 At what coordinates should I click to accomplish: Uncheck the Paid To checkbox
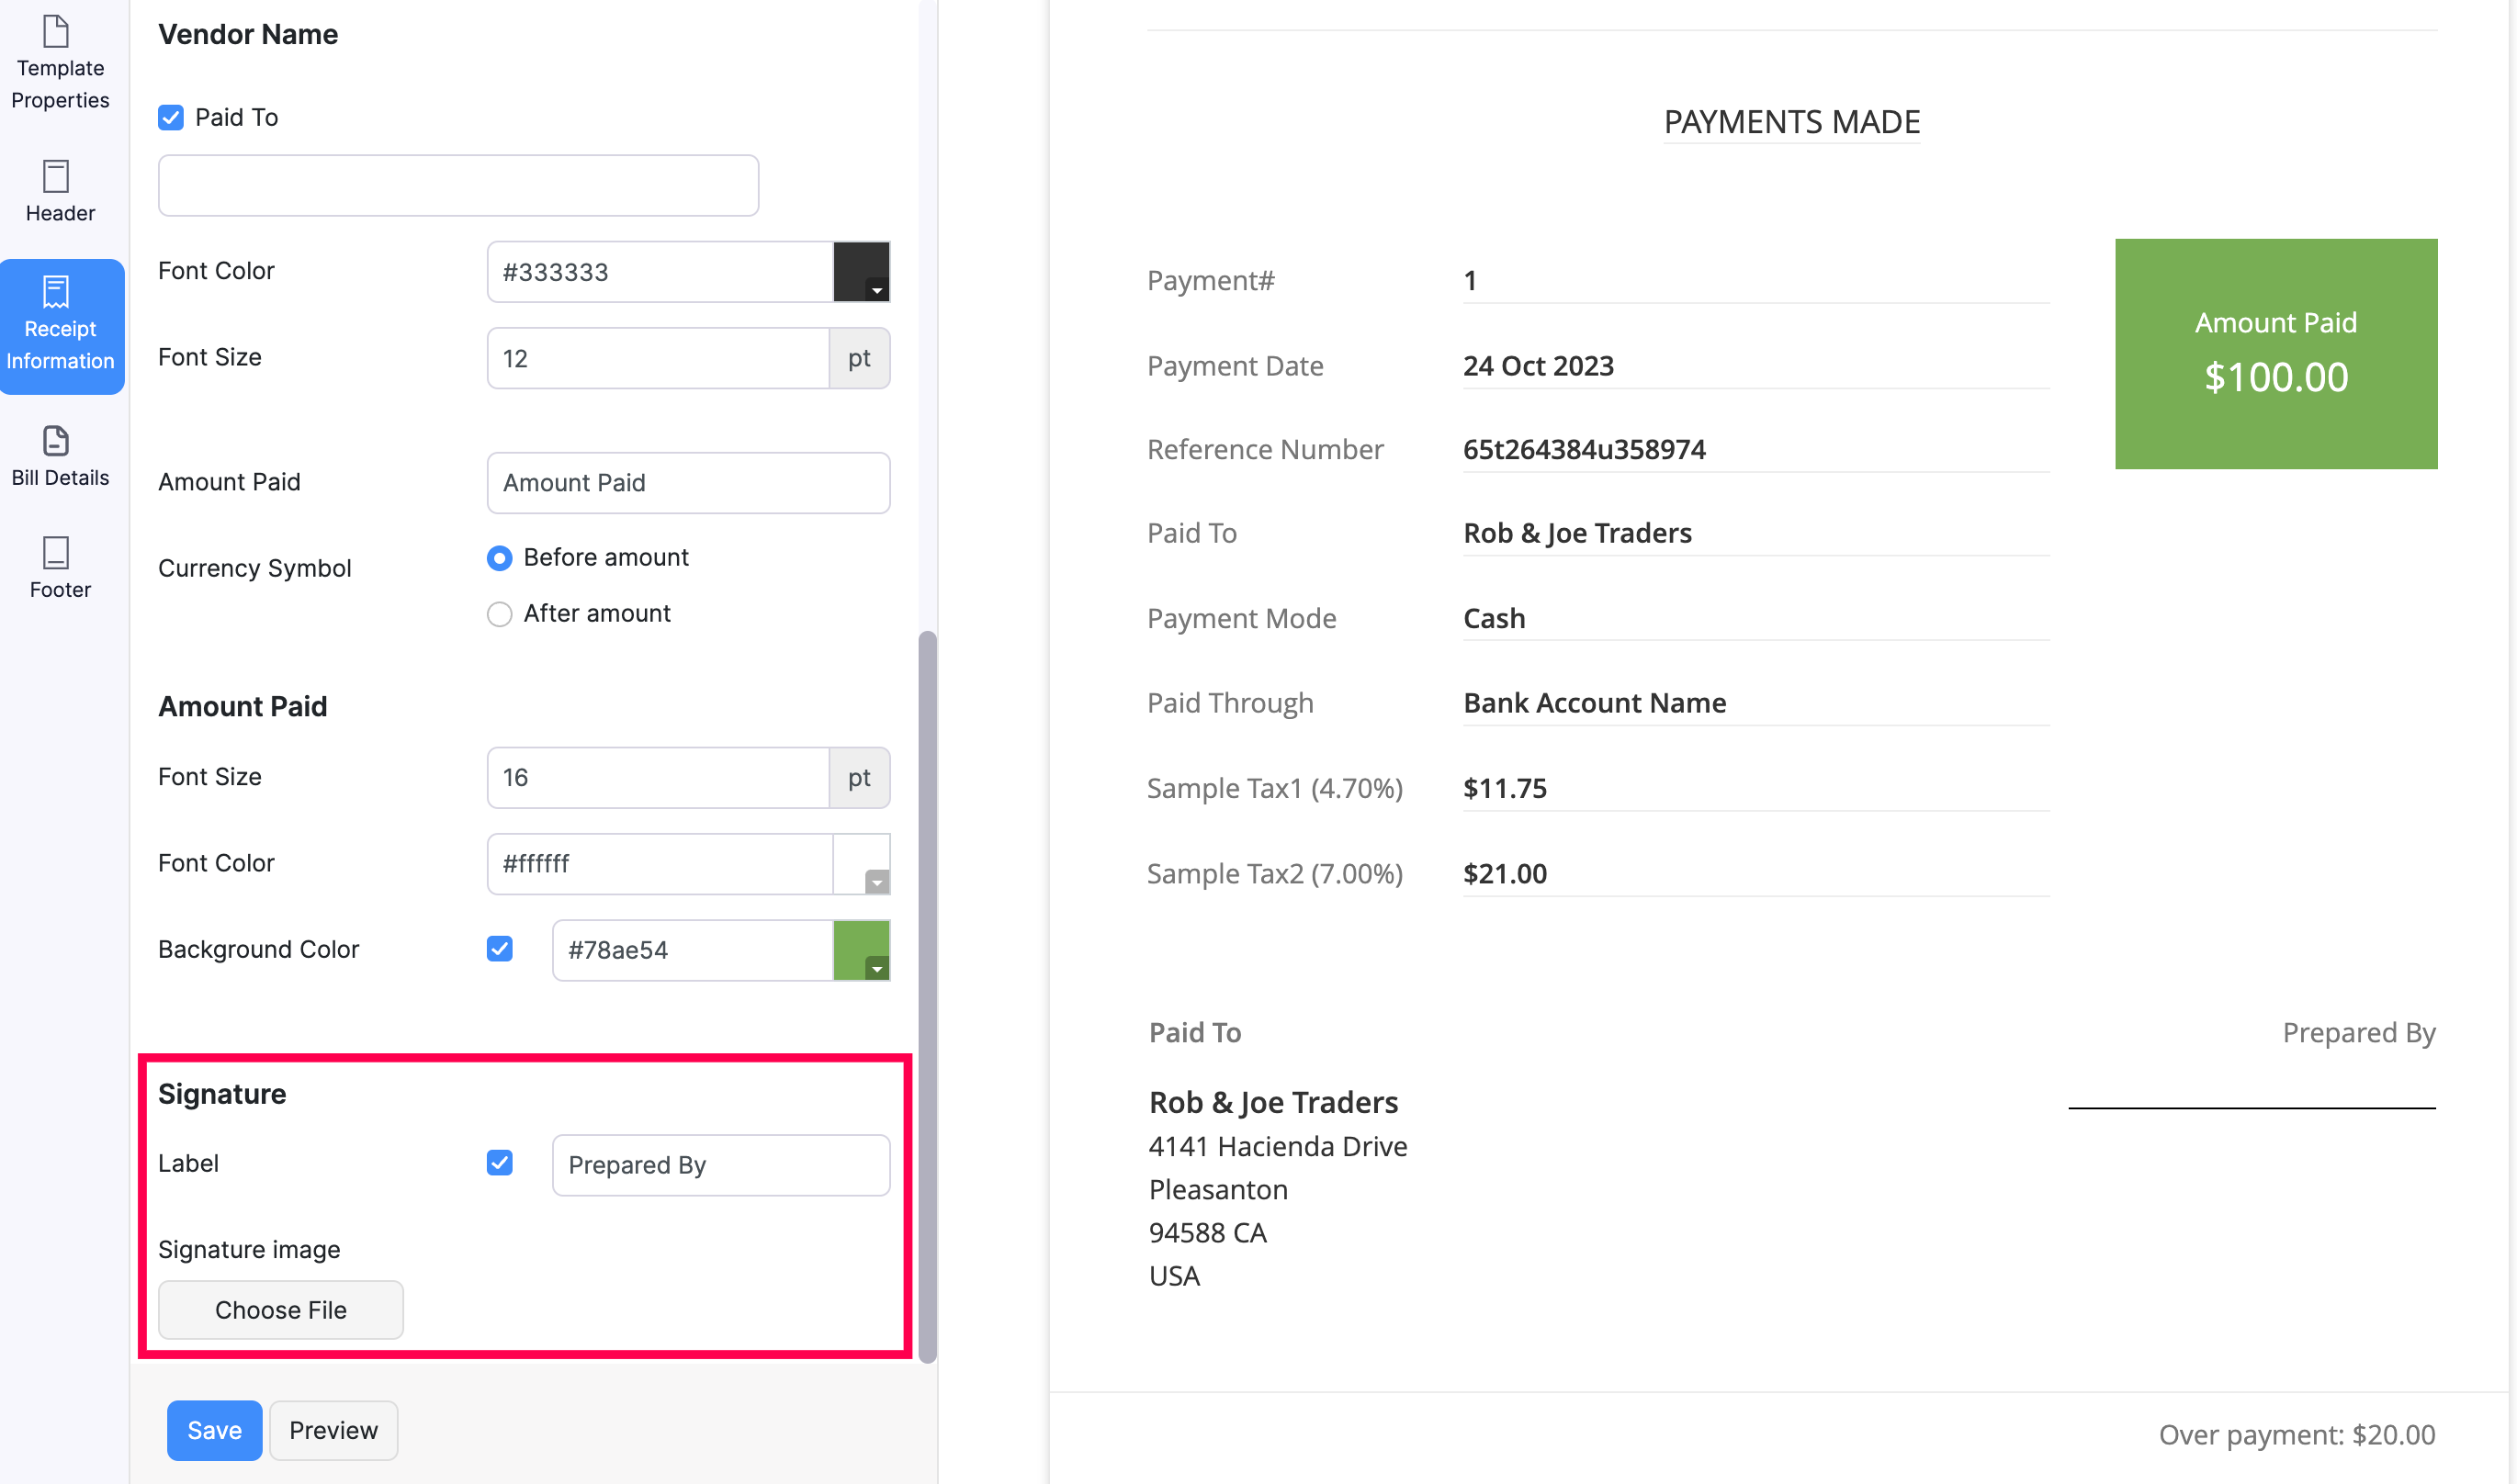[170, 117]
